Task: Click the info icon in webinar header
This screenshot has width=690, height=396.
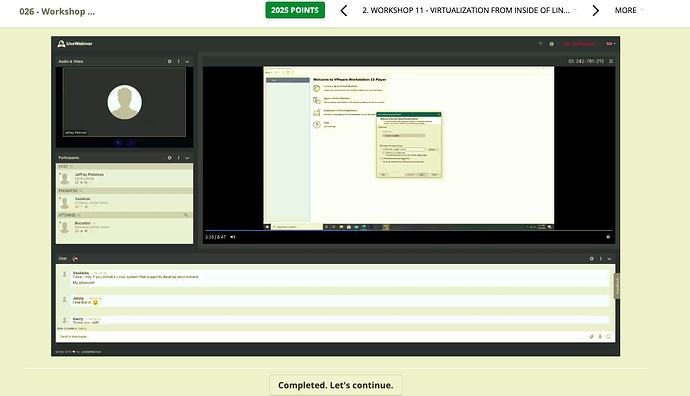Action: click(551, 44)
